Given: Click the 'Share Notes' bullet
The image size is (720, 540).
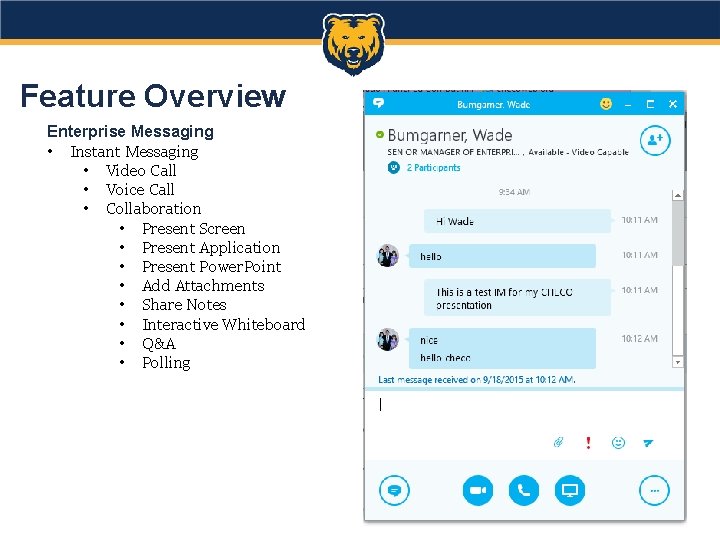Looking at the screenshot, I should tap(185, 305).
